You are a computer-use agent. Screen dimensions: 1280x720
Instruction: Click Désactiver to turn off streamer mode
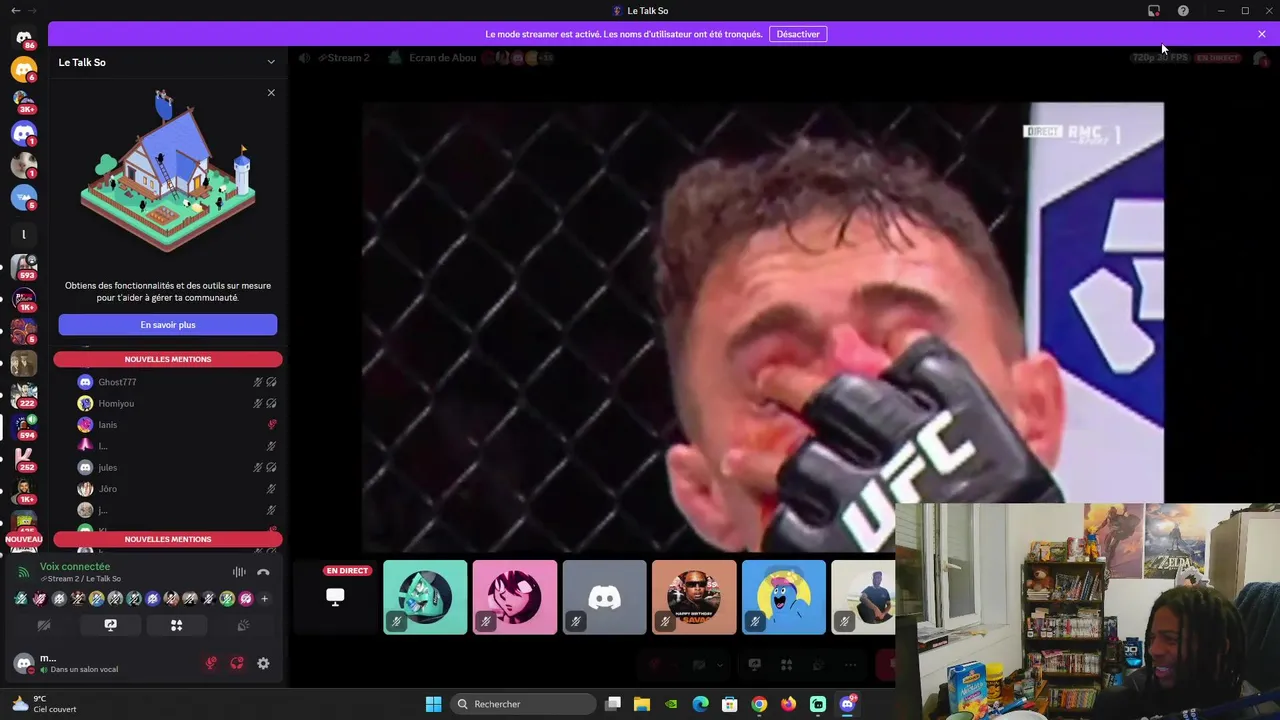798,34
